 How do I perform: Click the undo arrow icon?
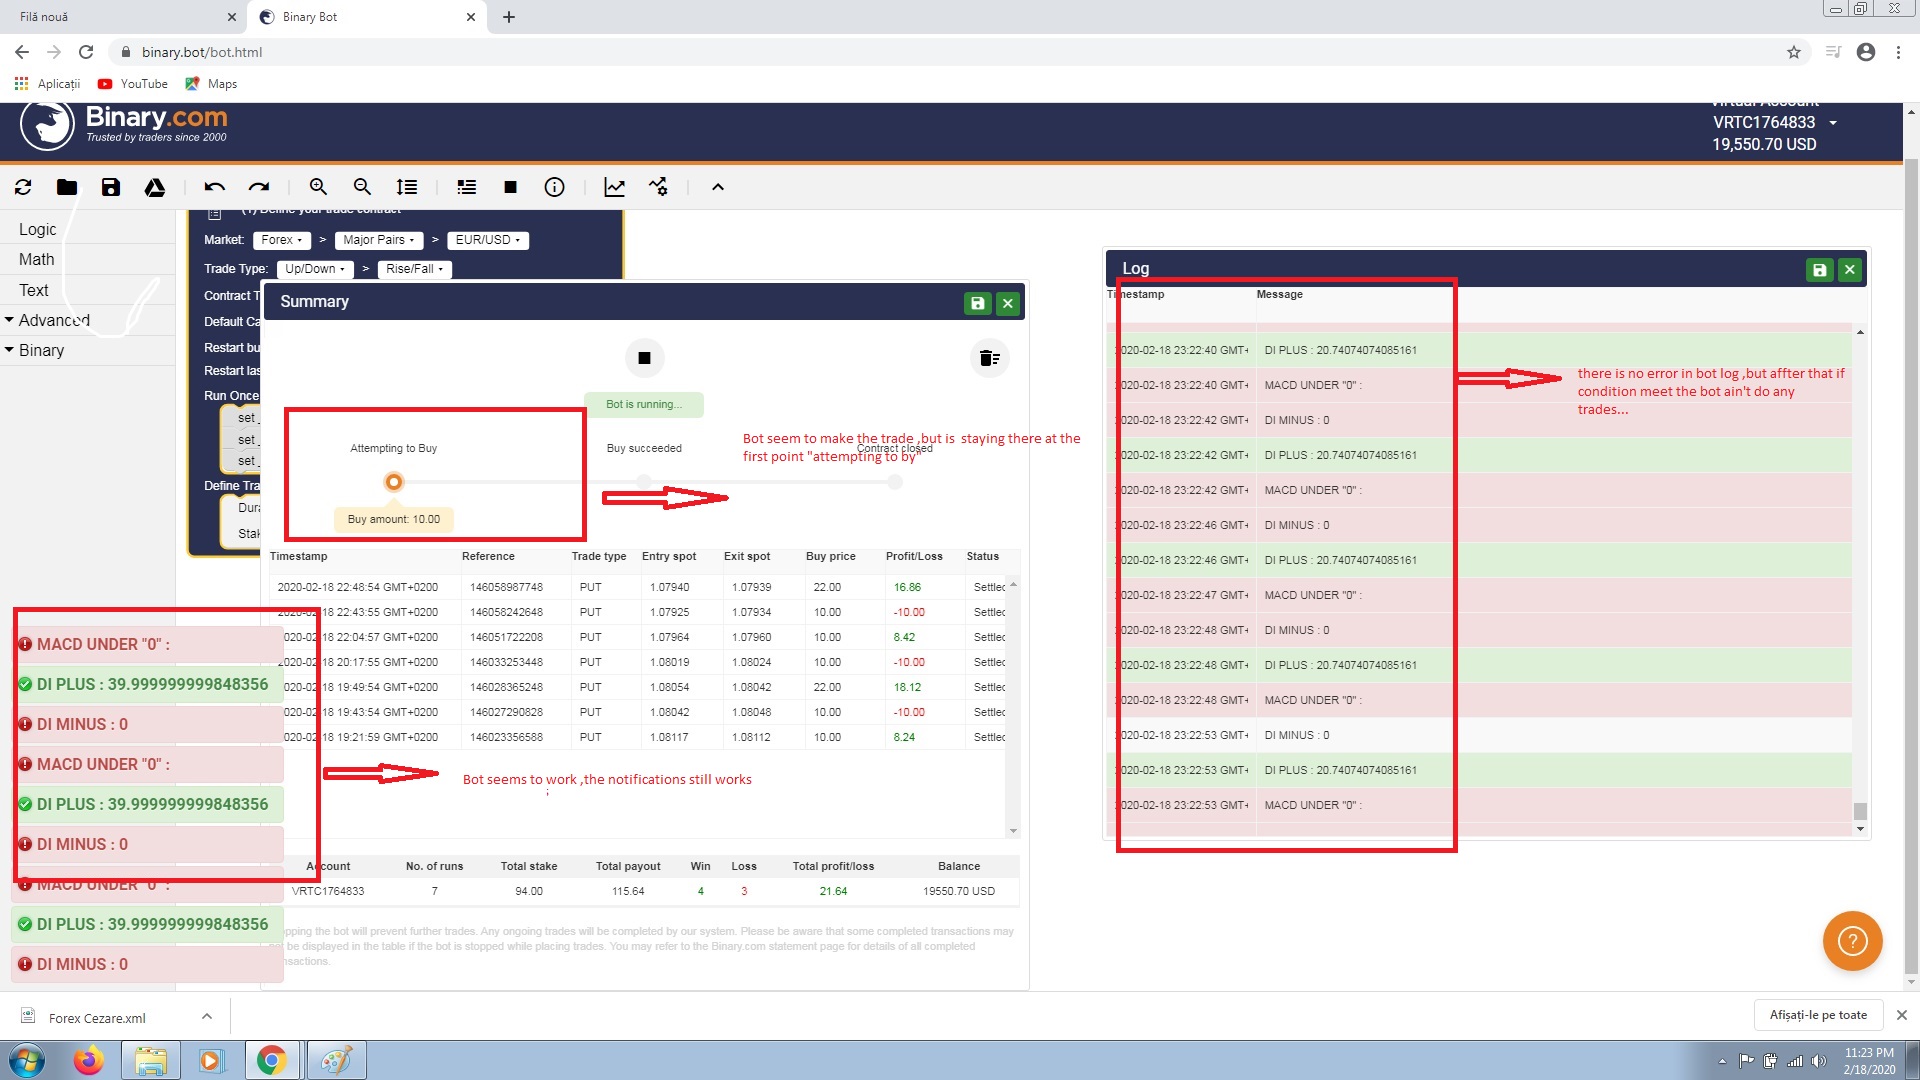coord(214,187)
